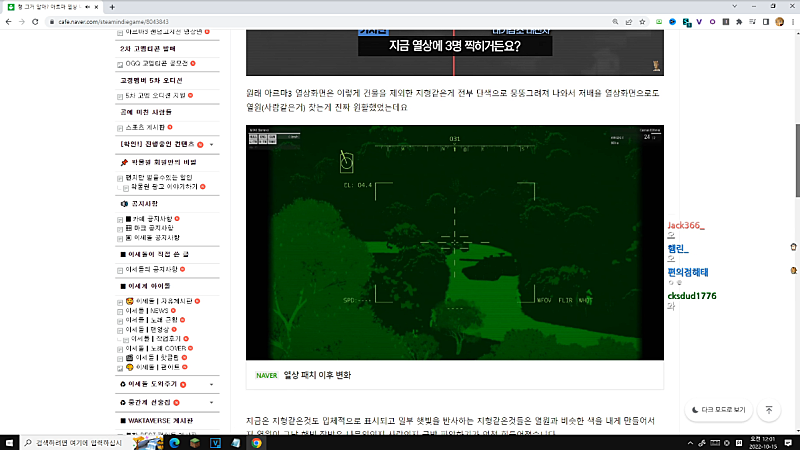Viewport: 800px width, 450px height.
Task: Open the V app taskbar icon
Action: point(215,443)
